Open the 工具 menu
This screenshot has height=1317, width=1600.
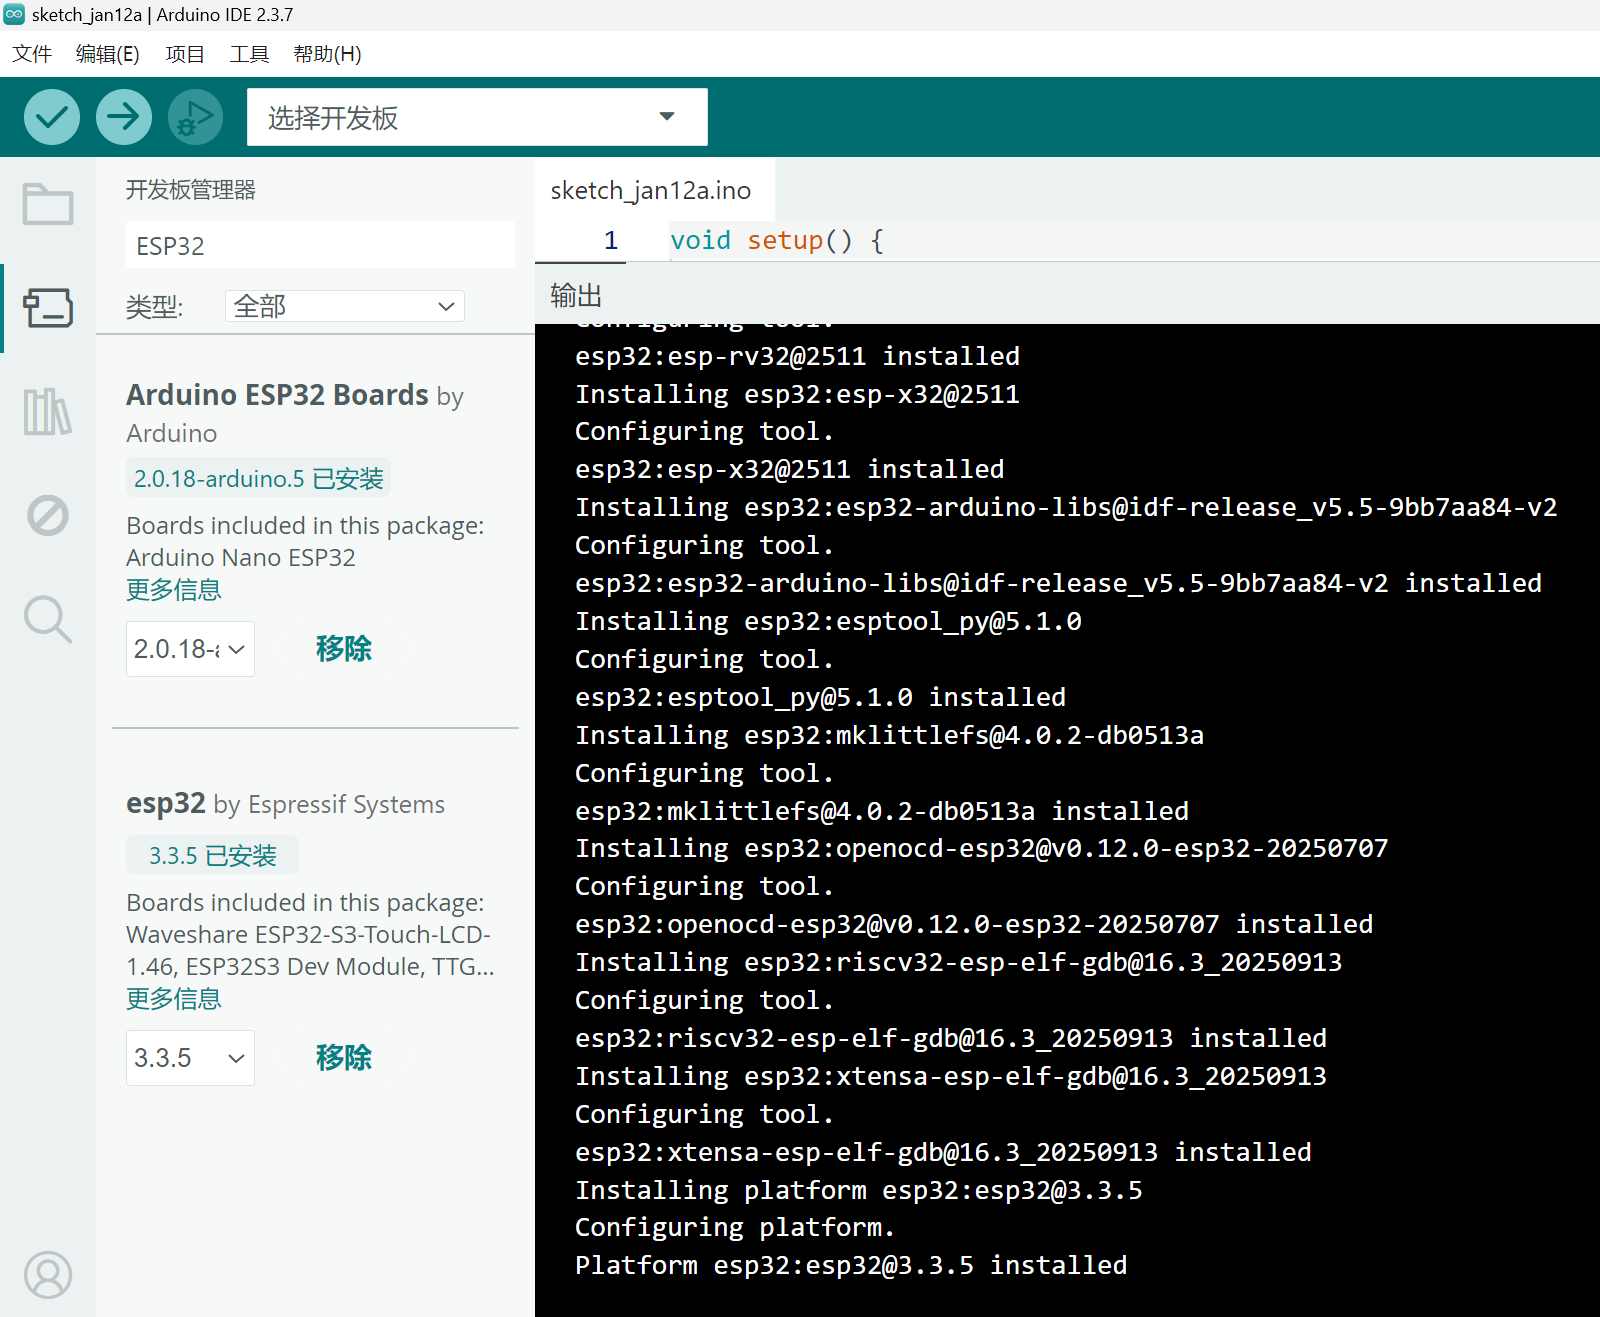click(x=249, y=54)
